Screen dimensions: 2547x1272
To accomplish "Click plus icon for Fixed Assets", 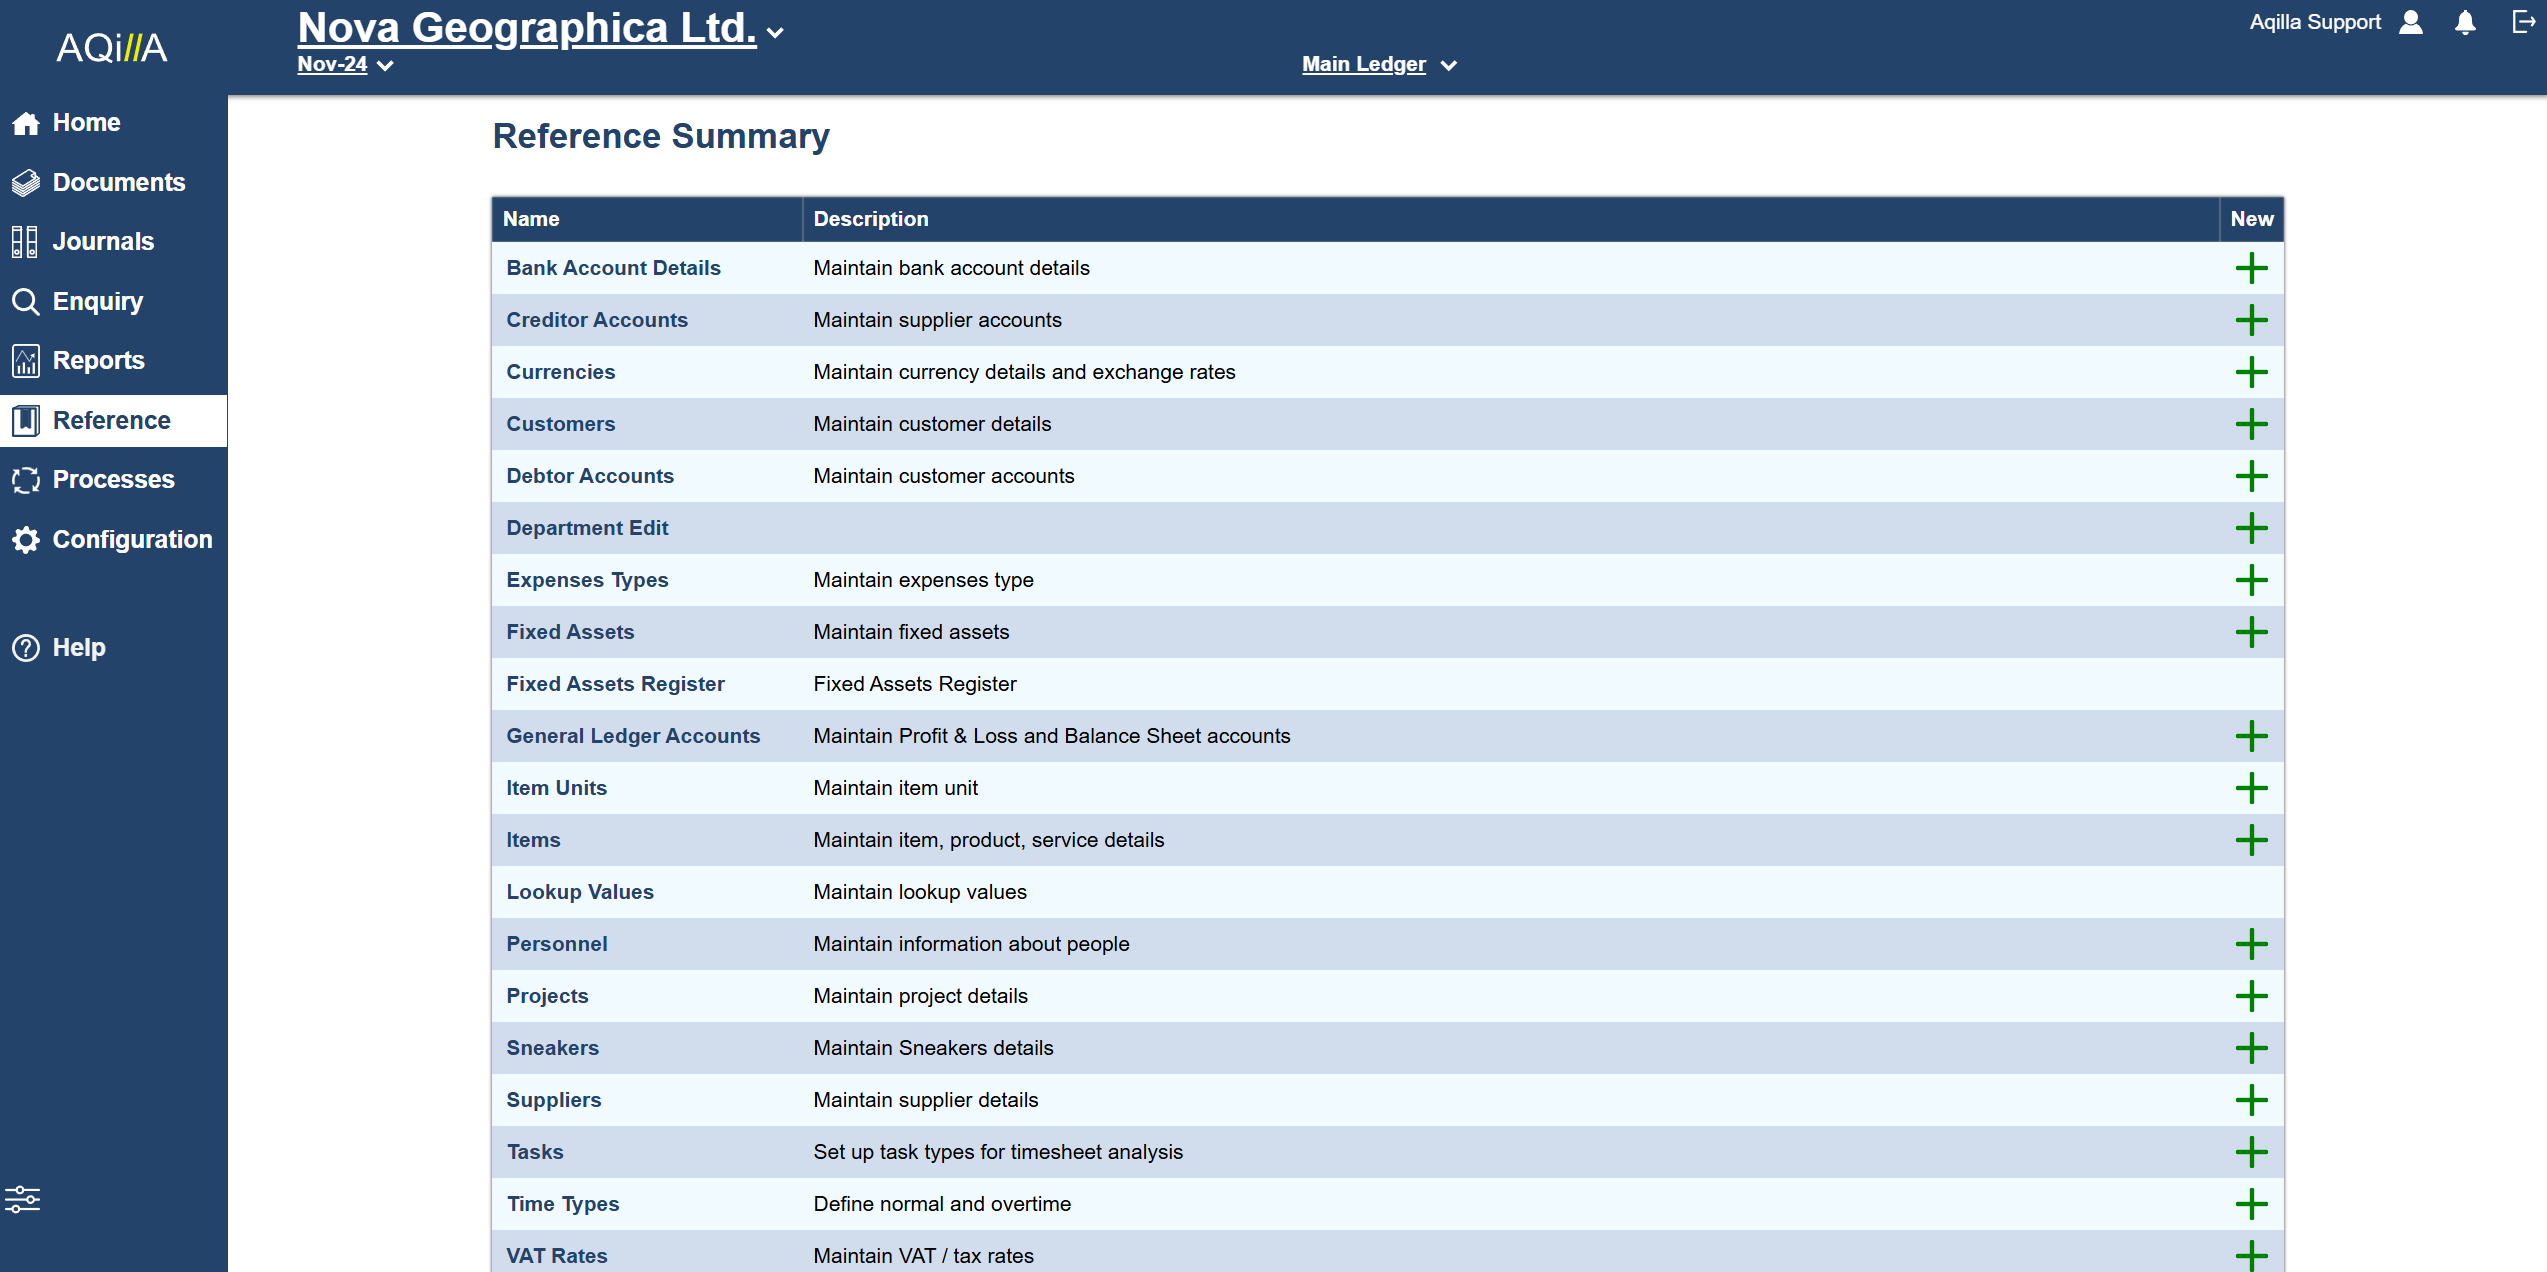I will (x=2251, y=632).
